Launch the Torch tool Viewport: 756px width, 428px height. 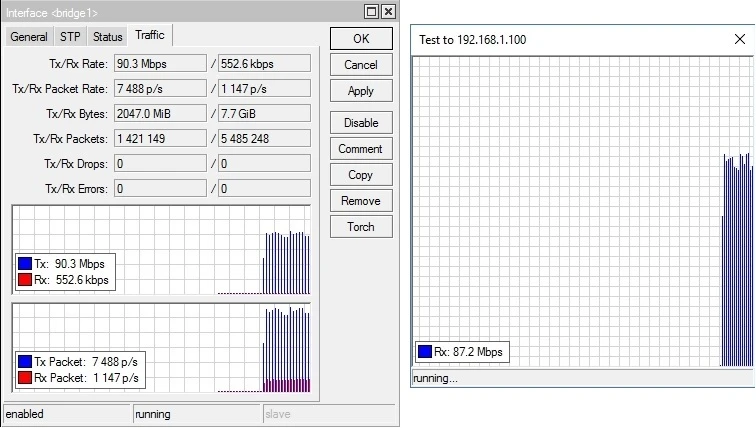(x=360, y=227)
